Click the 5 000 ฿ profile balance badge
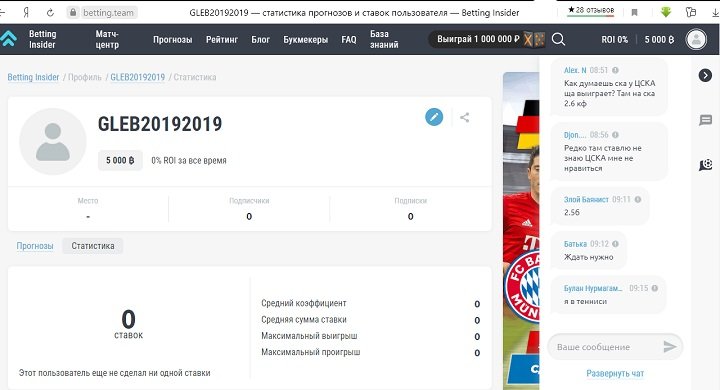The image size is (720, 390). tap(120, 160)
